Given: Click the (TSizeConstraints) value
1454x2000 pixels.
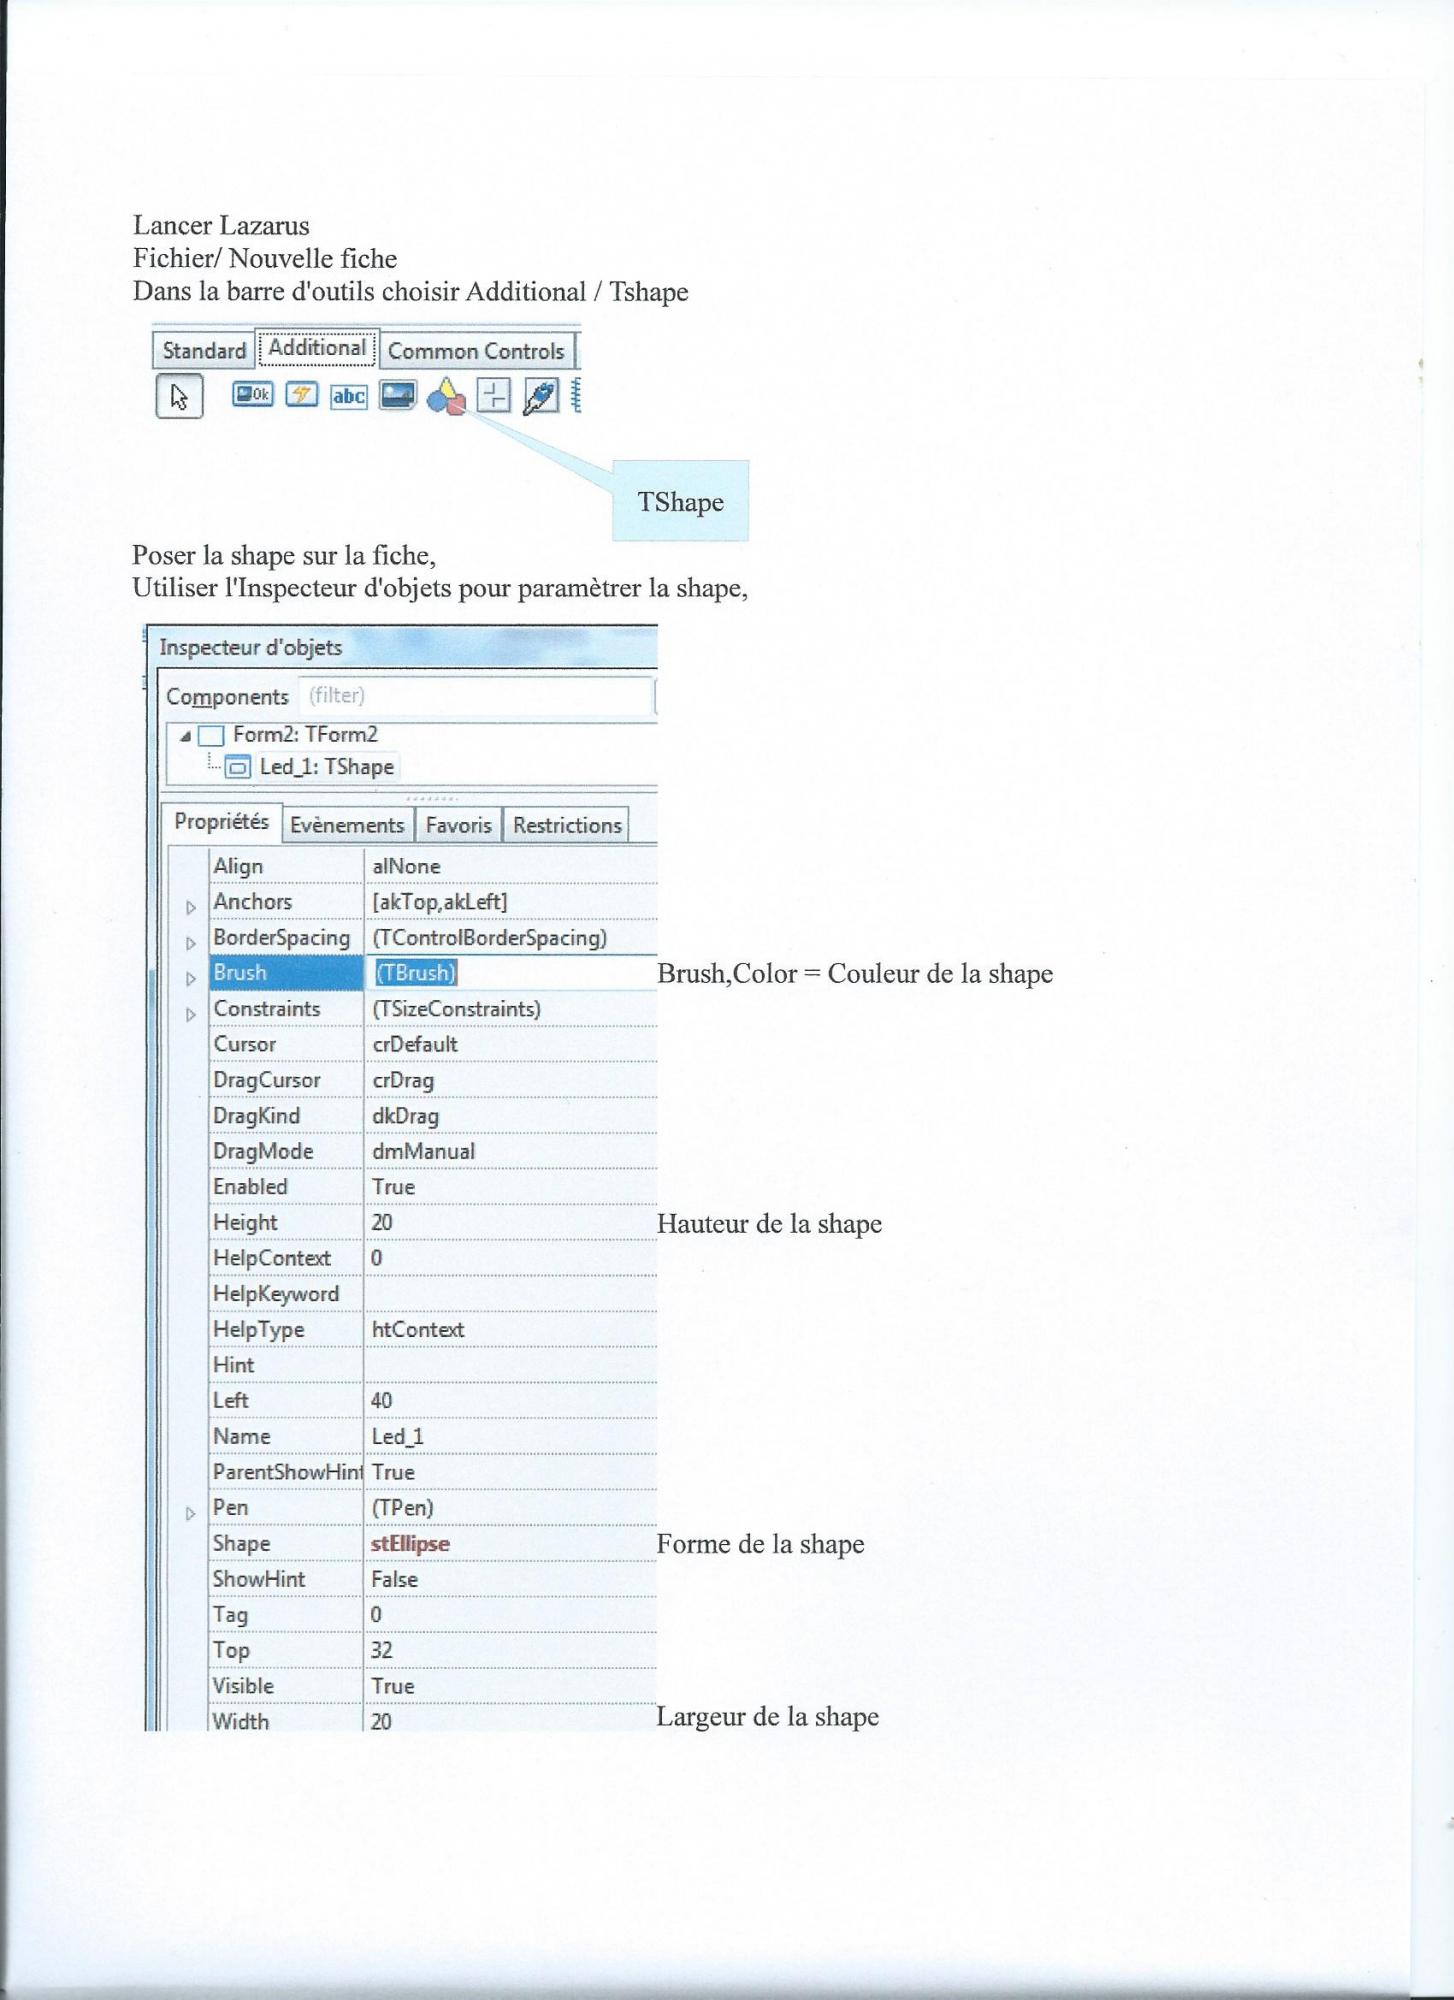Looking at the screenshot, I should 456,1009.
